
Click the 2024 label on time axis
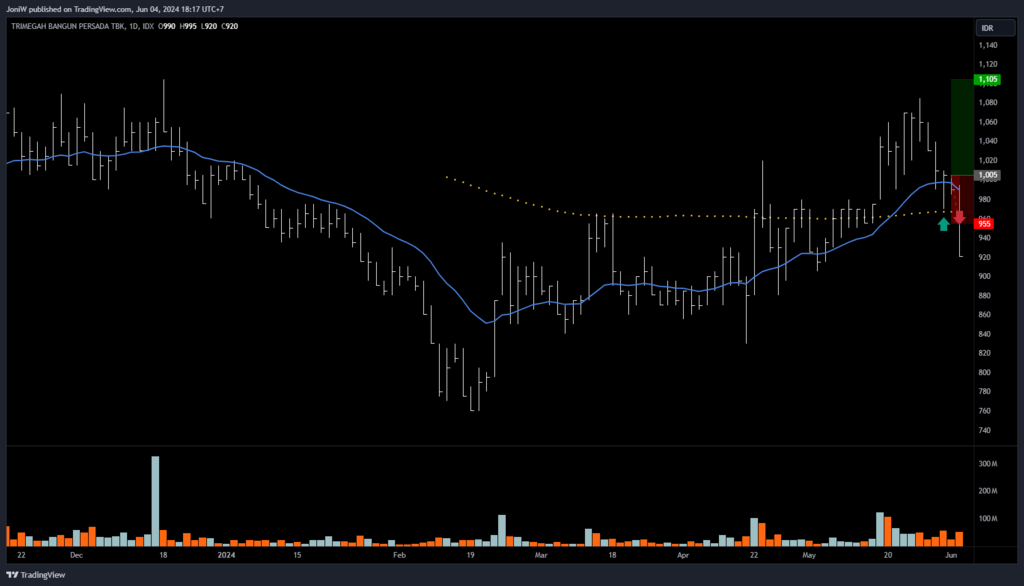click(x=227, y=553)
